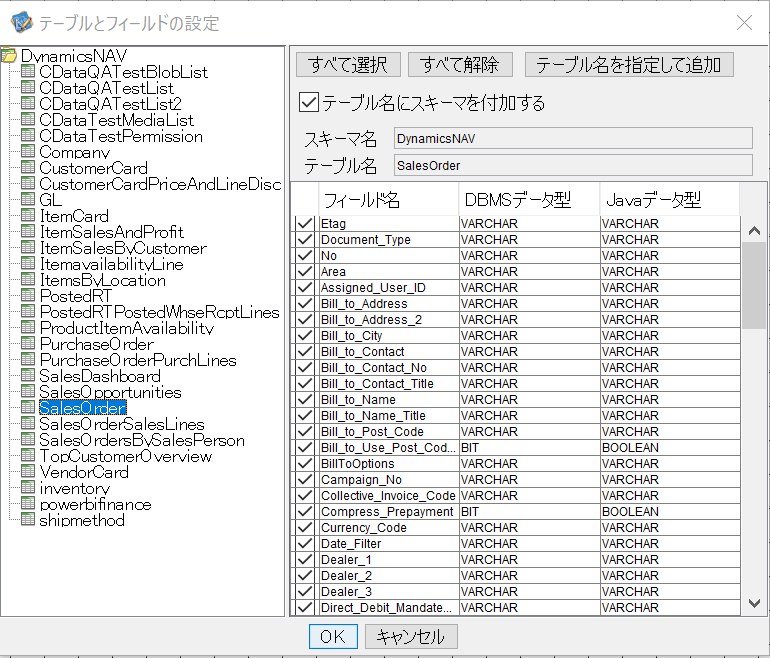This screenshot has height=658, width=770.
Task: Click table icon beside ItemsByLocation
Action: (28, 279)
